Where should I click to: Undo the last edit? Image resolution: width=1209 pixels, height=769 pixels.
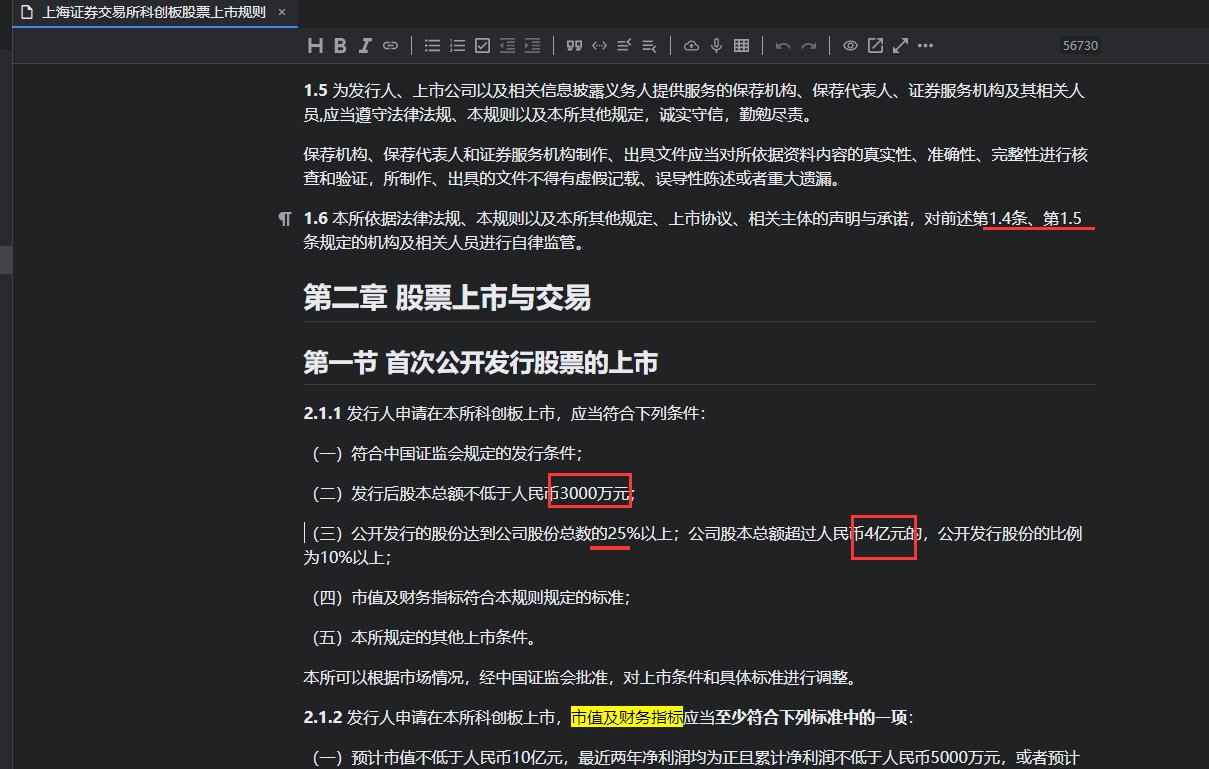[x=783, y=45]
